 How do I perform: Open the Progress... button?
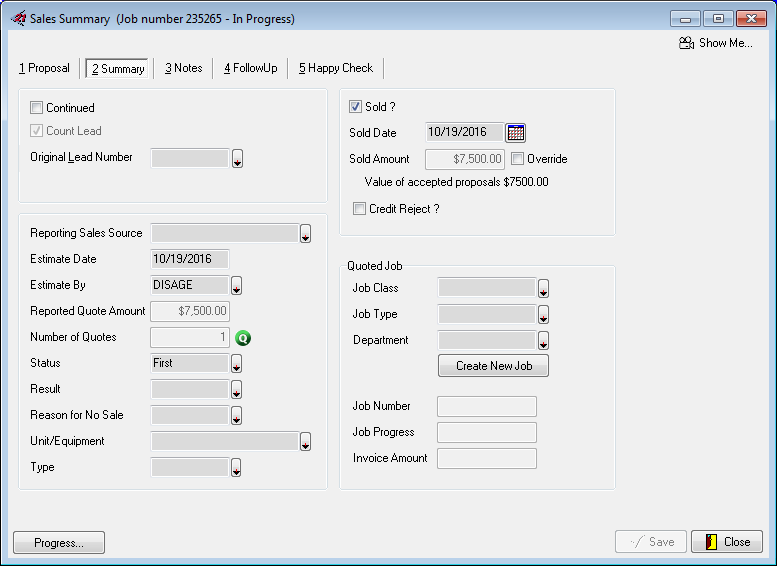tap(59, 543)
